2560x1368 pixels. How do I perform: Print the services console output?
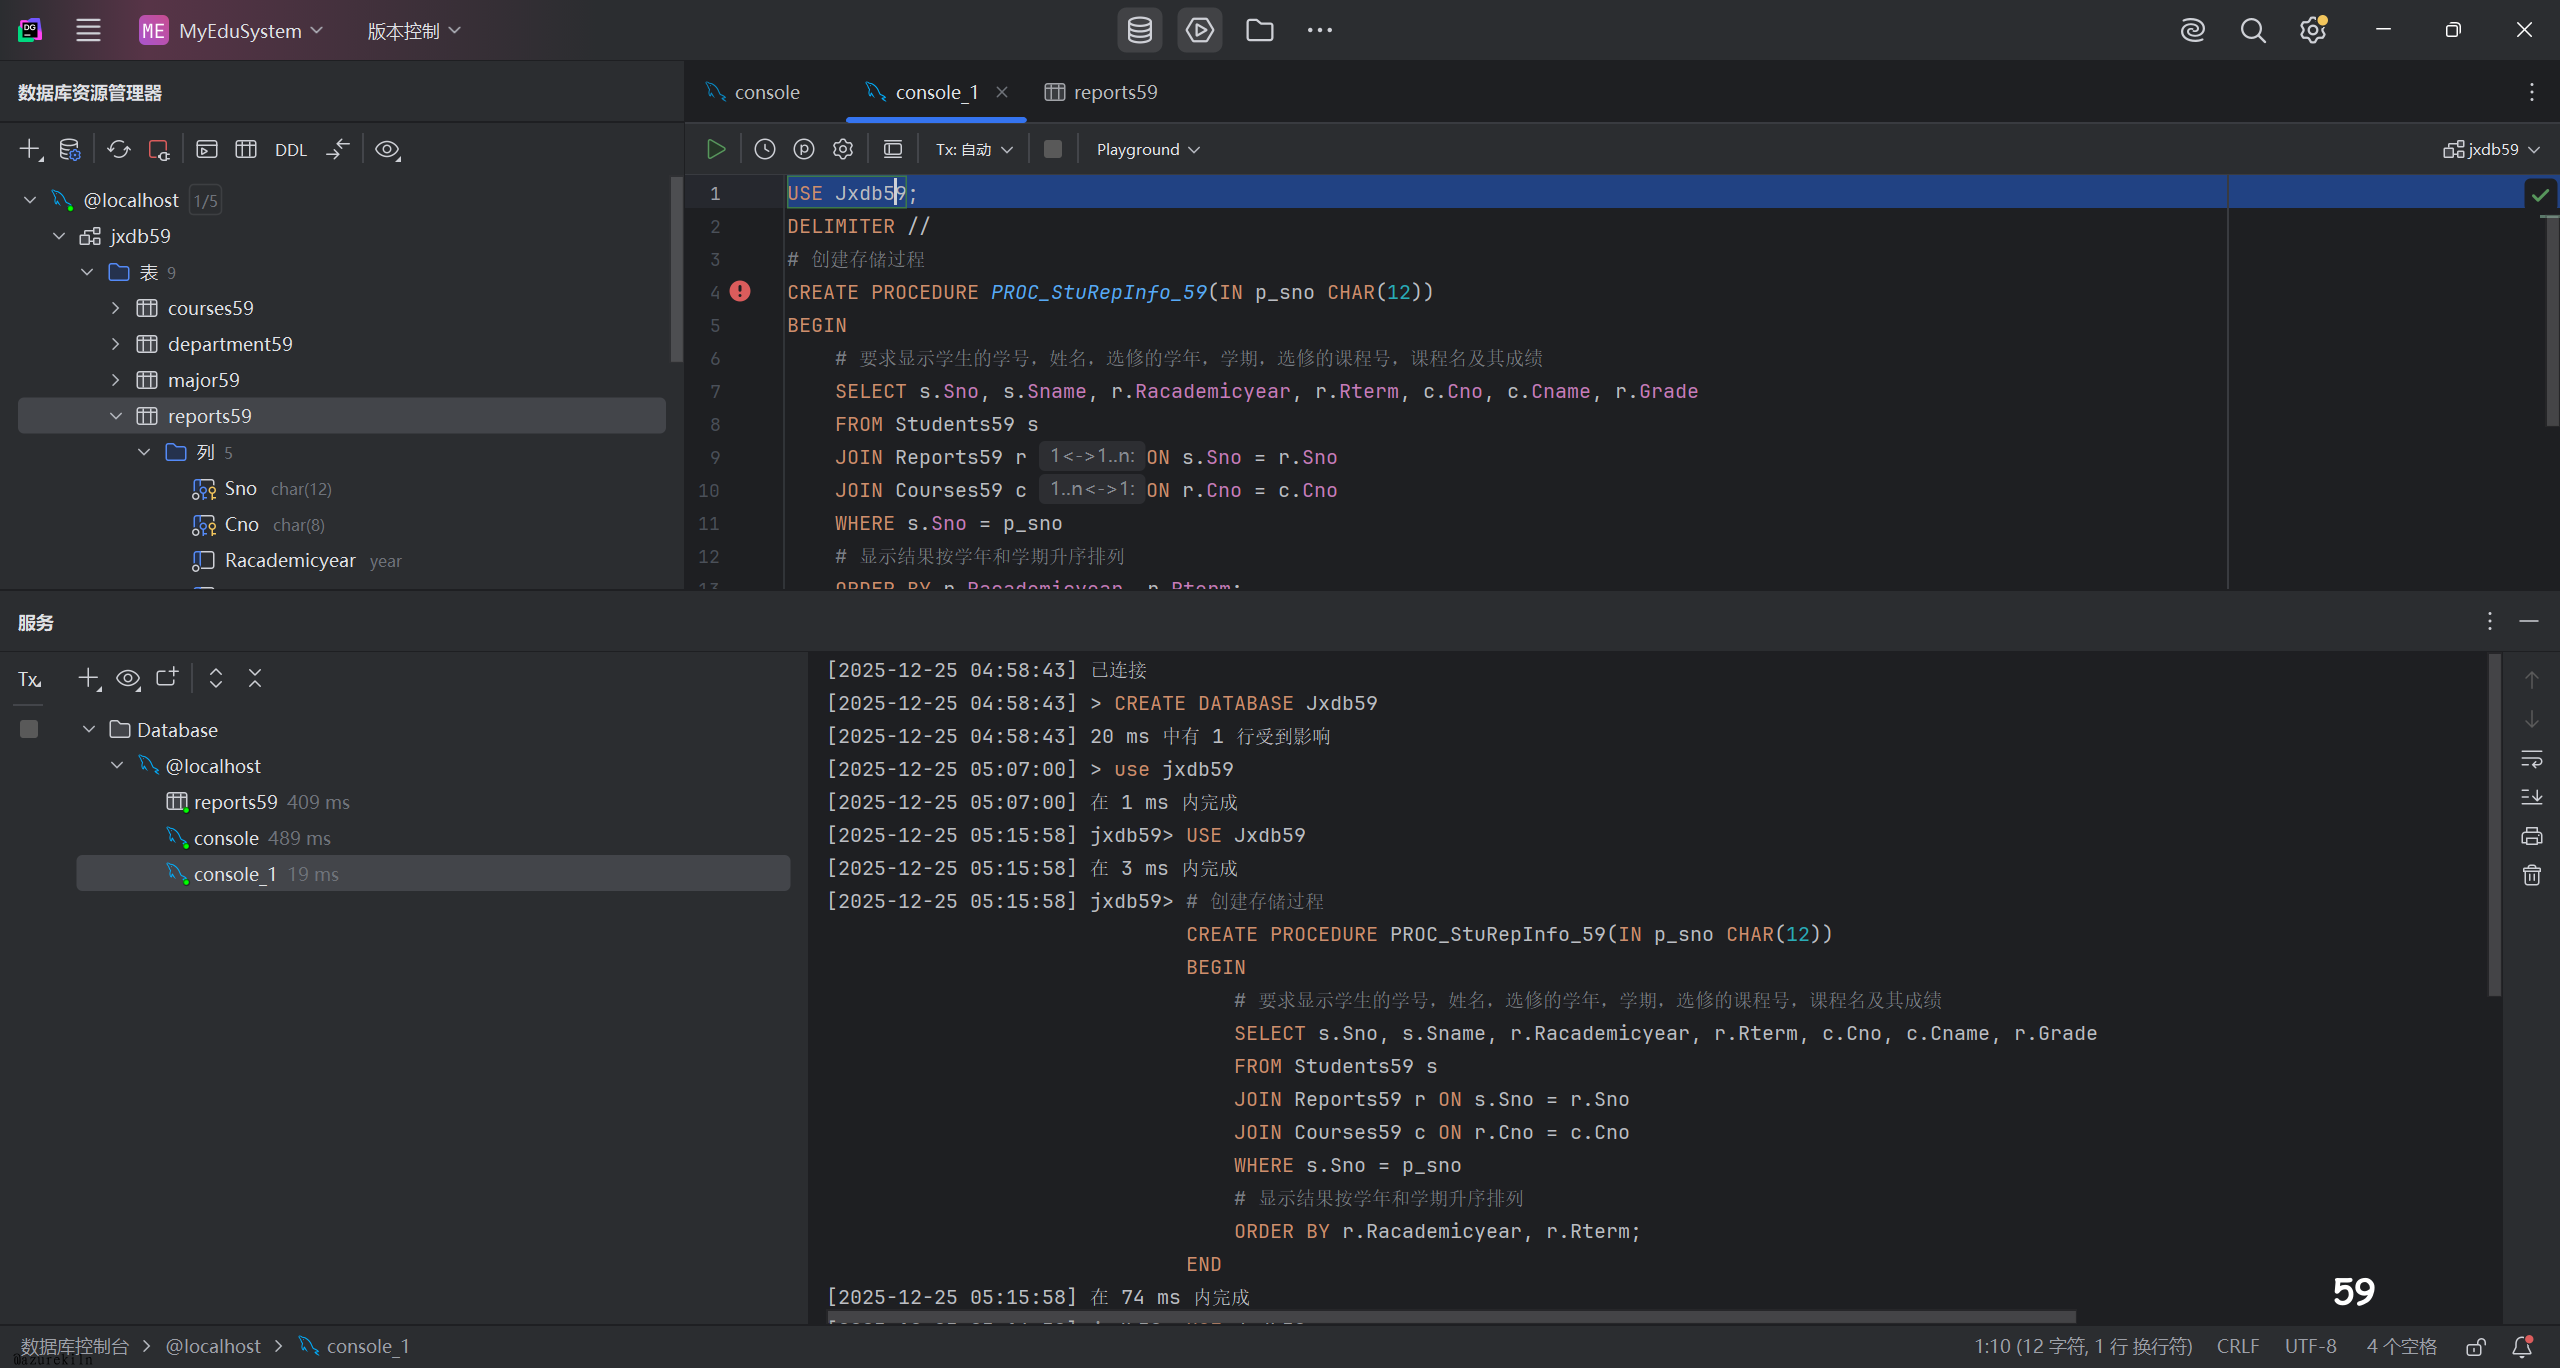(x=2531, y=836)
